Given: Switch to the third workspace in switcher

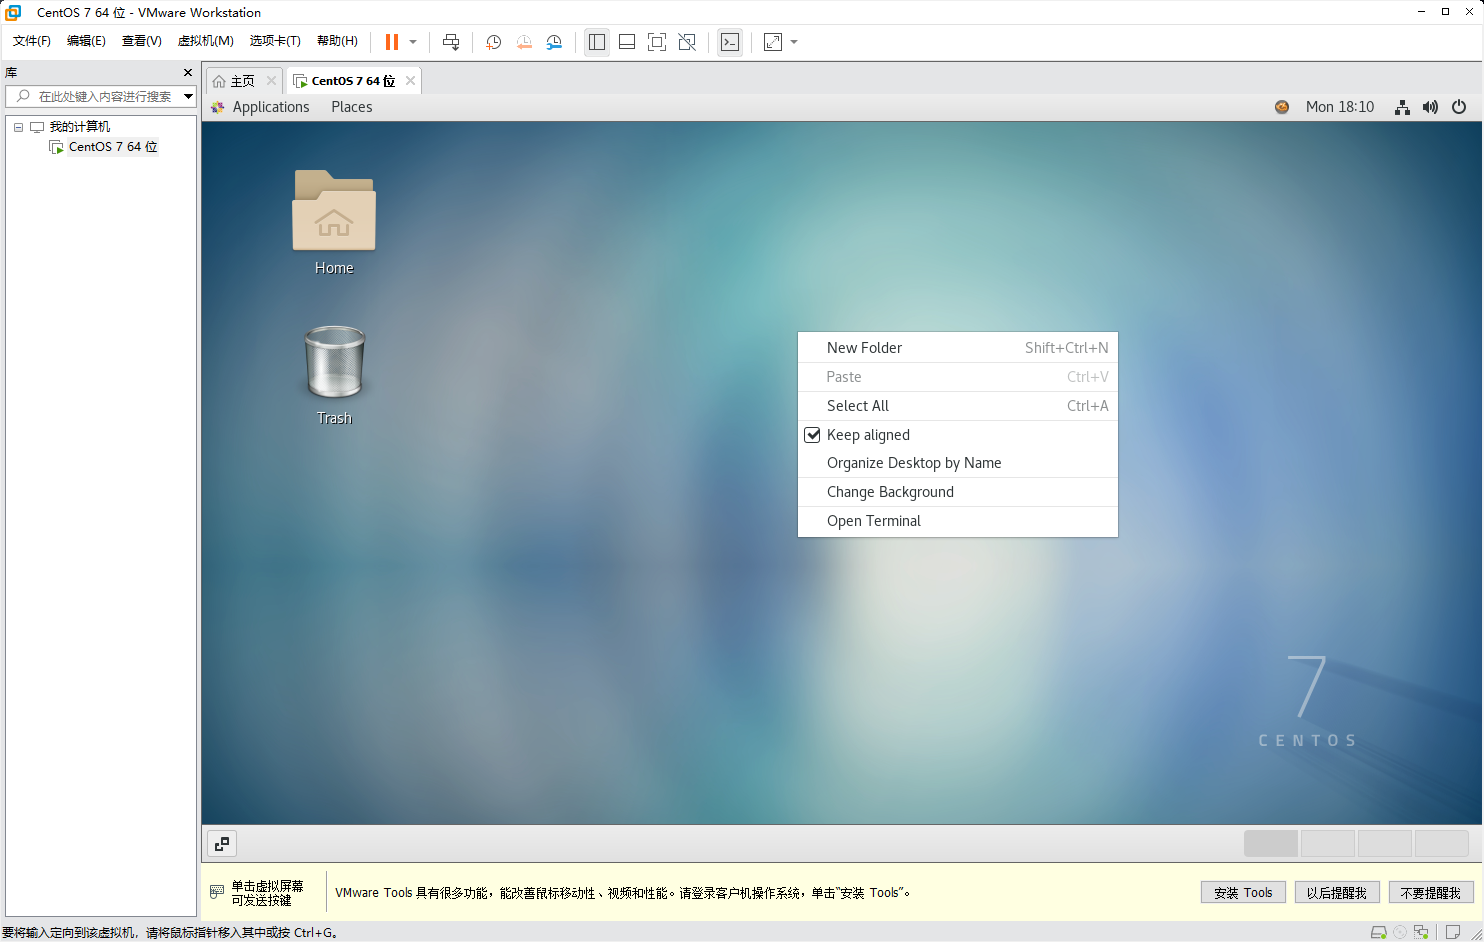Looking at the screenshot, I should tap(1385, 843).
